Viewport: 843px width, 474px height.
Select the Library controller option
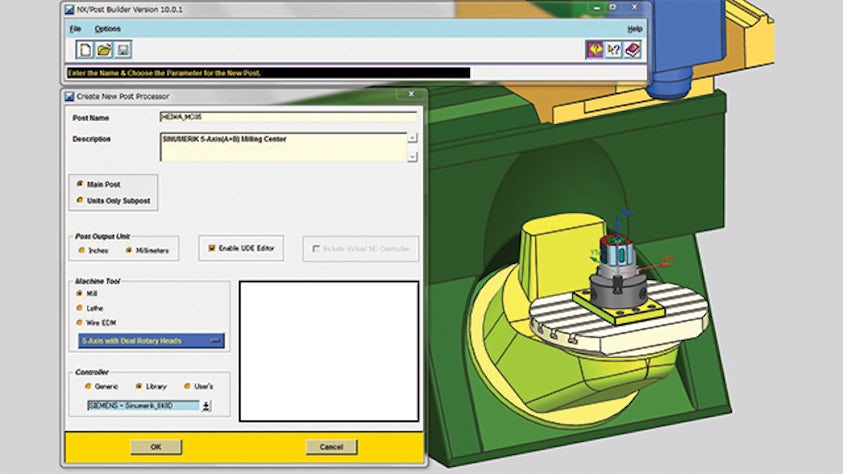point(139,386)
